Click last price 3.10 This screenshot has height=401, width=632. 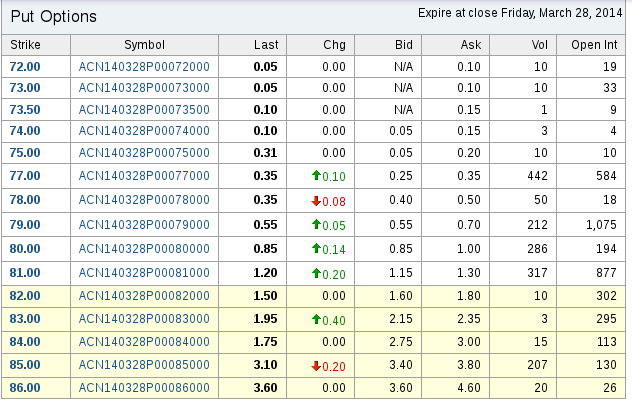coord(266,365)
